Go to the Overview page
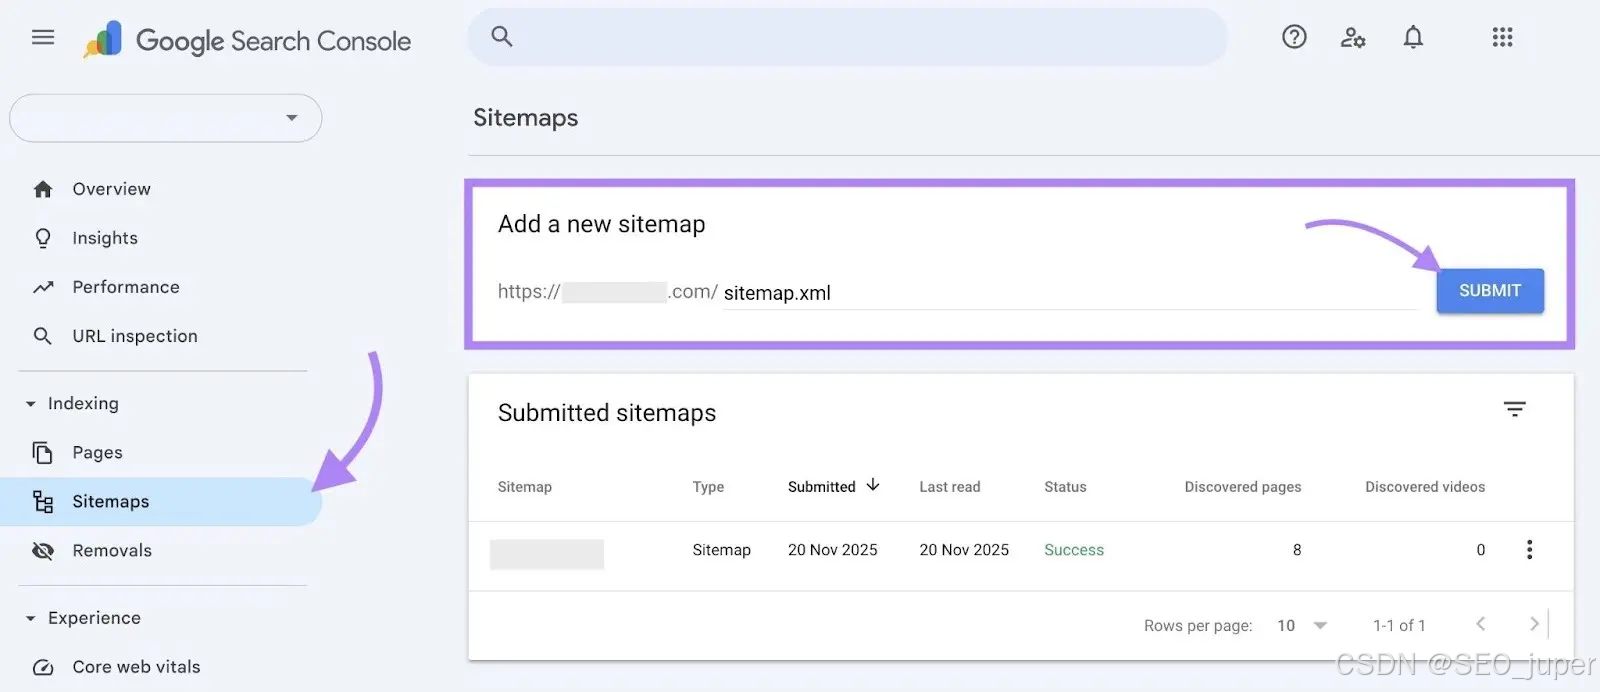 (x=111, y=189)
